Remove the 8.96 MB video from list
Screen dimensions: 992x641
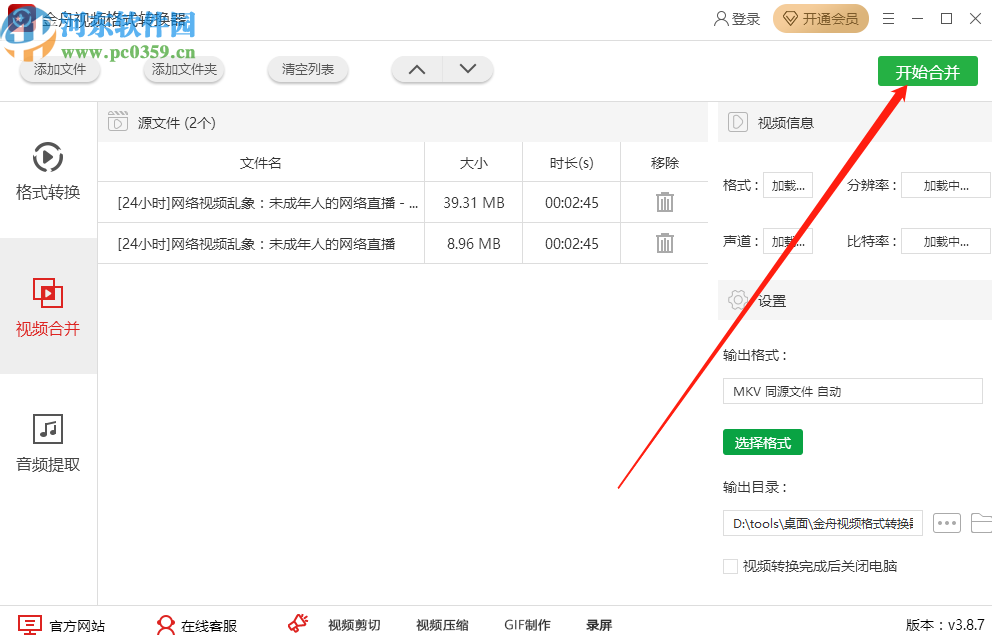pyautogui.click(x=664, y=243)
